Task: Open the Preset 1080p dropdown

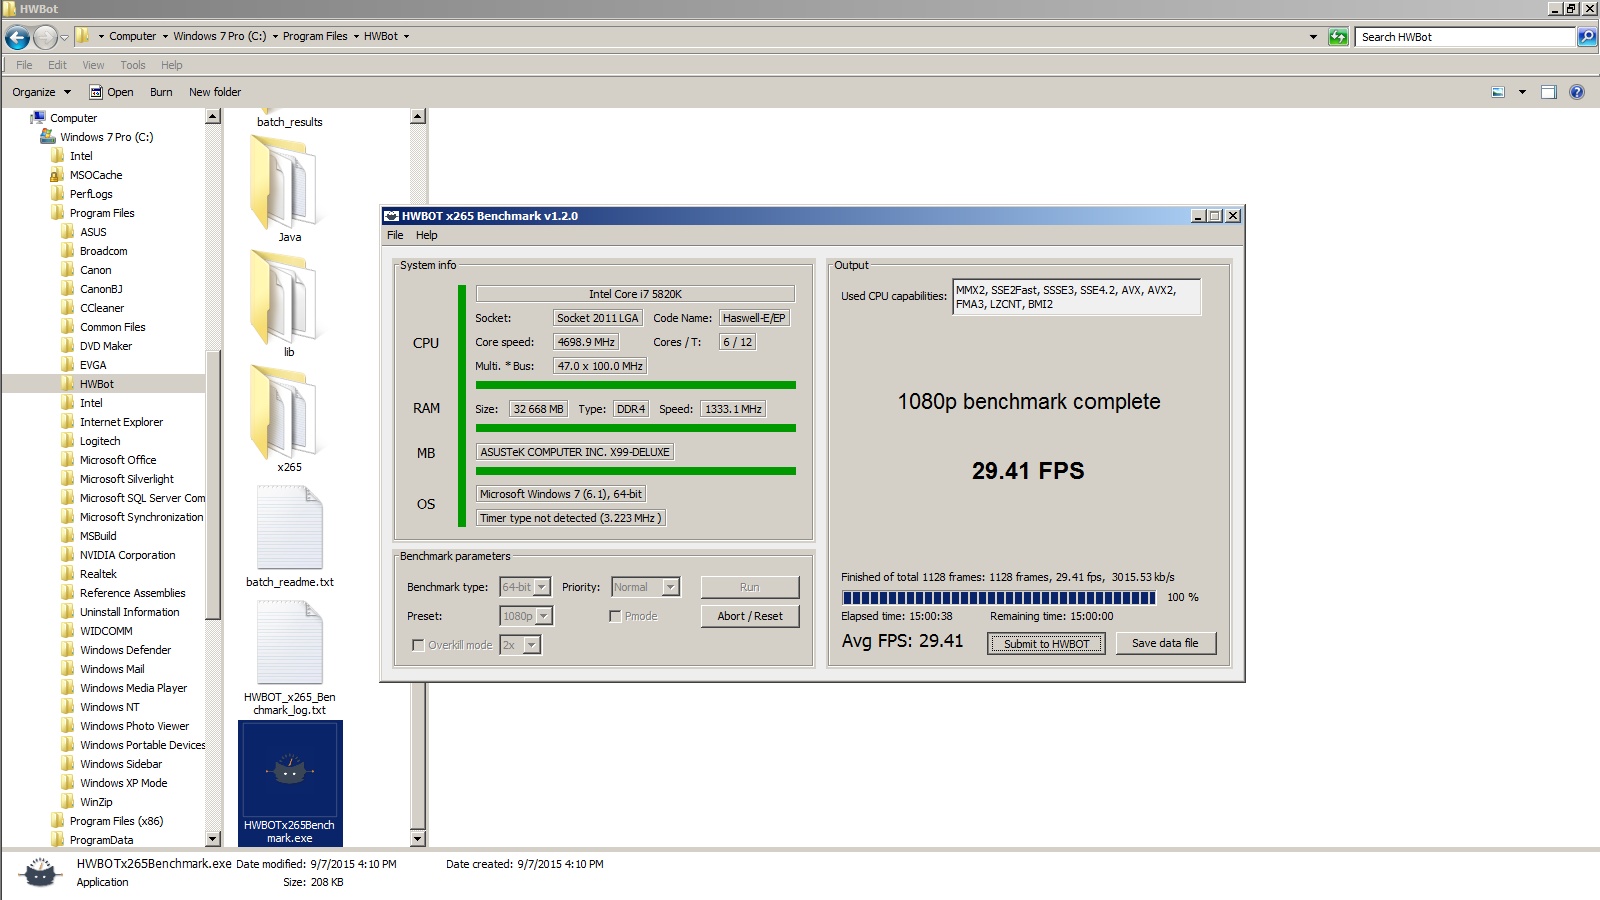Action: pyautogui.click(x=544, y=616)
